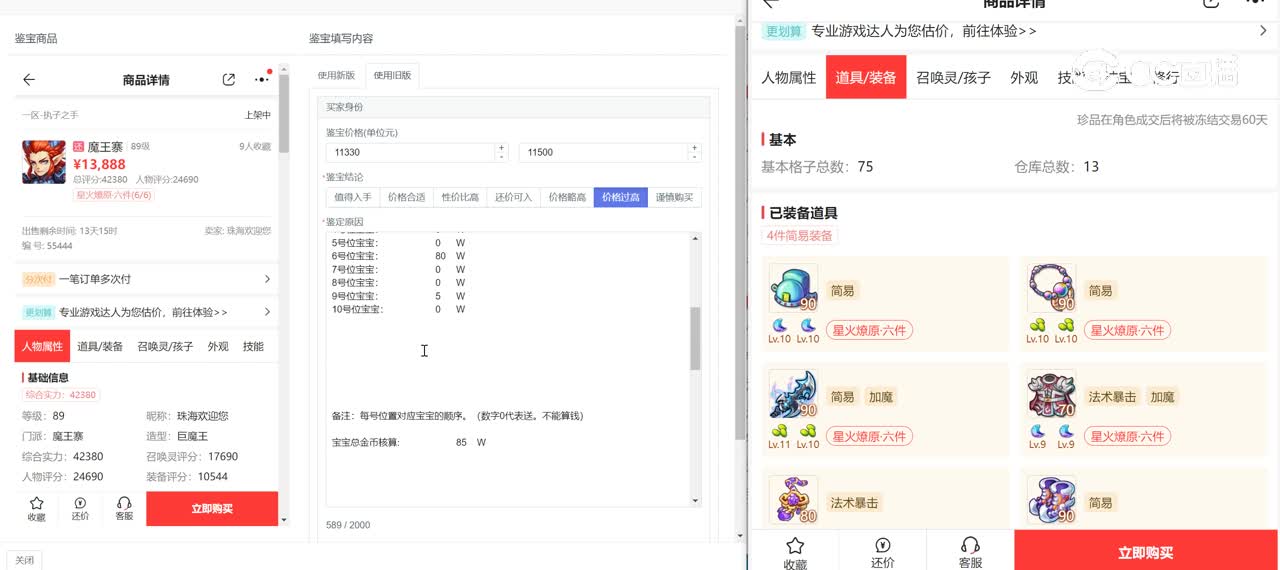Viewport: 1280px width, 570px height.
Task: Expand 更划算 estimate row in left panel
Action: (x=146, y=312)
